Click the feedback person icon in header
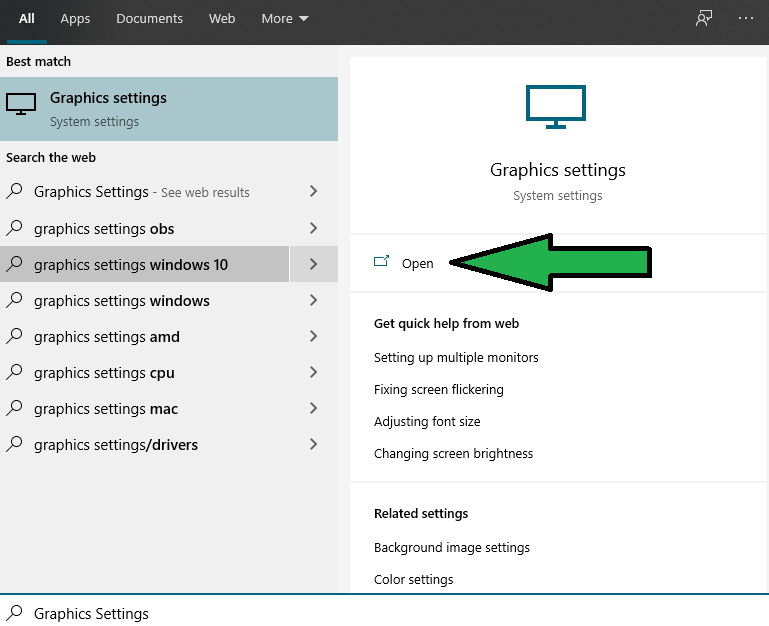 (704, 19)
